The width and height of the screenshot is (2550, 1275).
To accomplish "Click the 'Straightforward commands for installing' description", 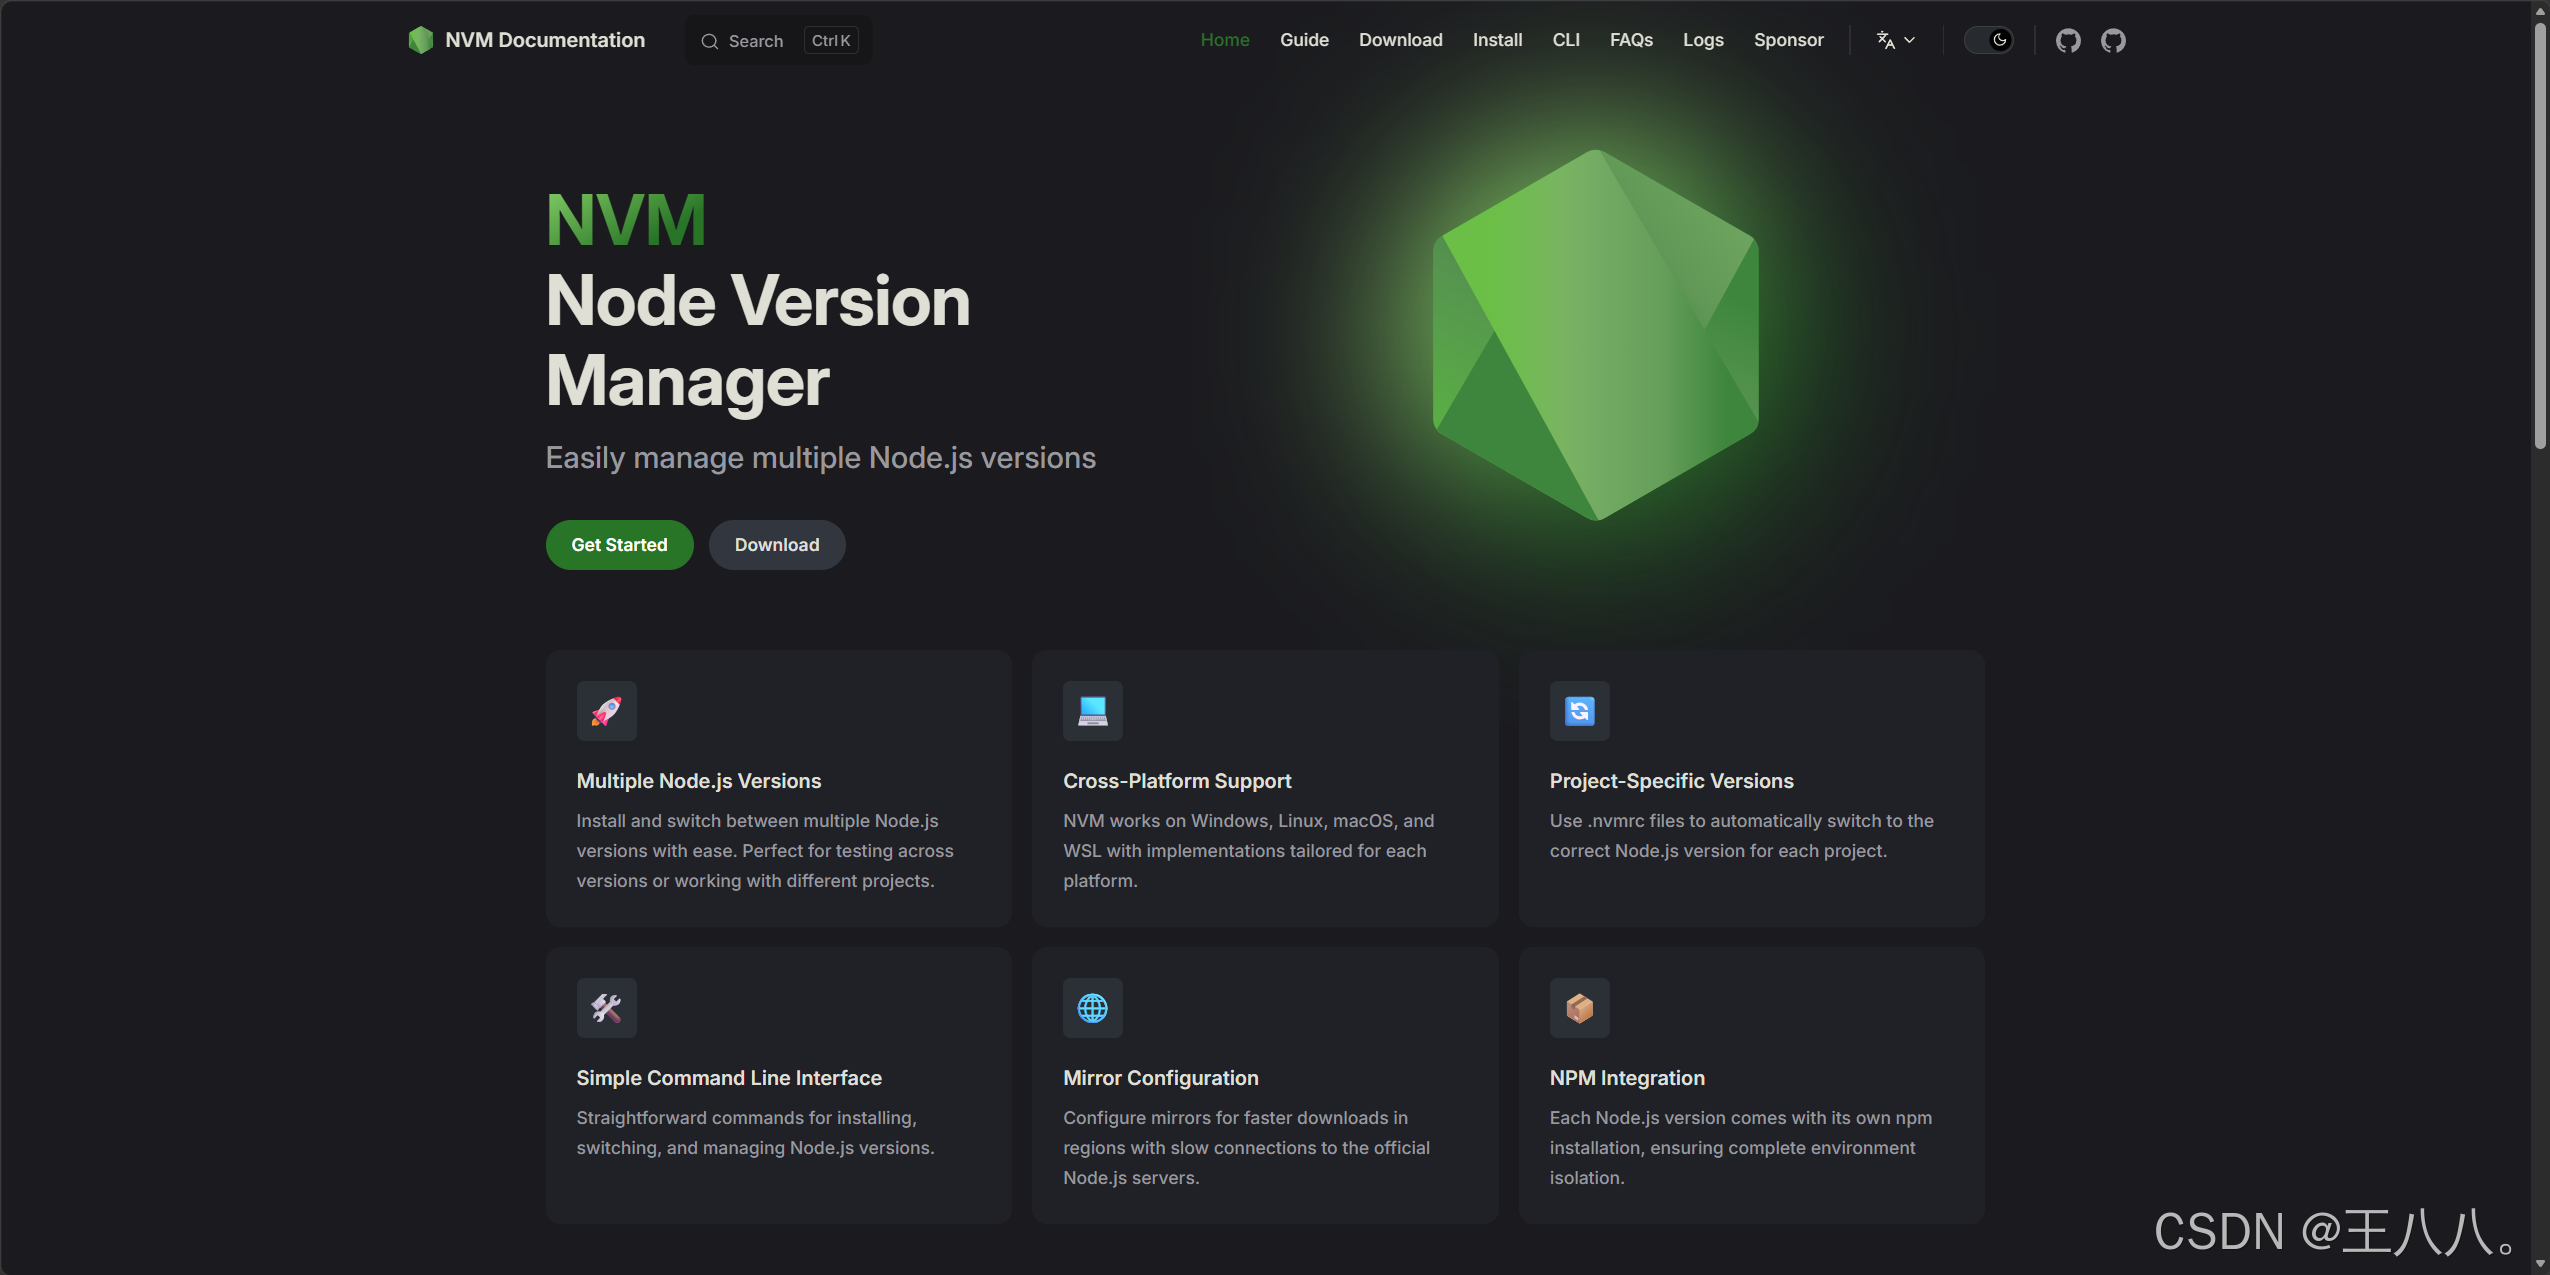I will tap(756, 1133).
